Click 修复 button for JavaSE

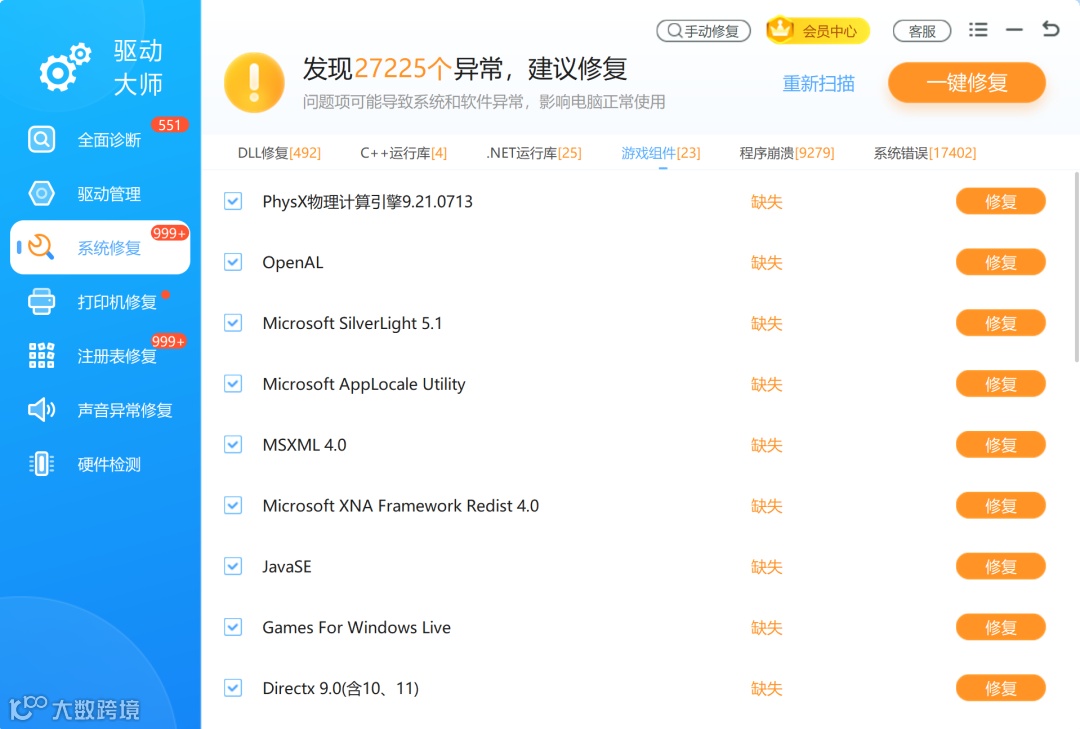(1001, 566)
